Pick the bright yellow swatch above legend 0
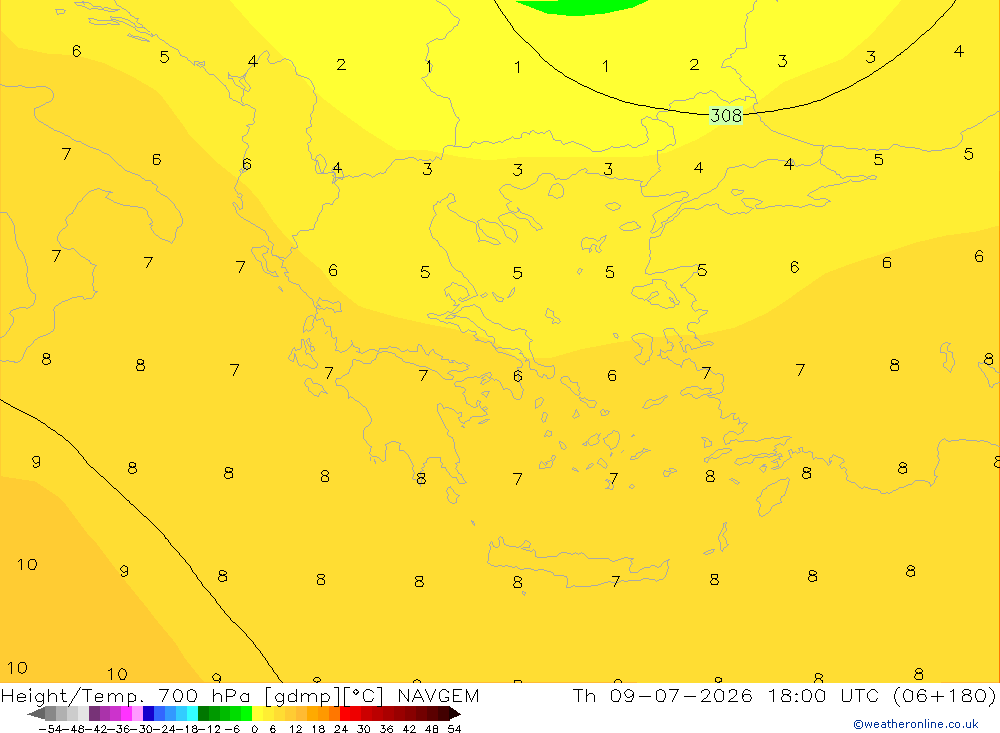The width and height of the screenshot is (1000, 733). (x=257, y=714)
